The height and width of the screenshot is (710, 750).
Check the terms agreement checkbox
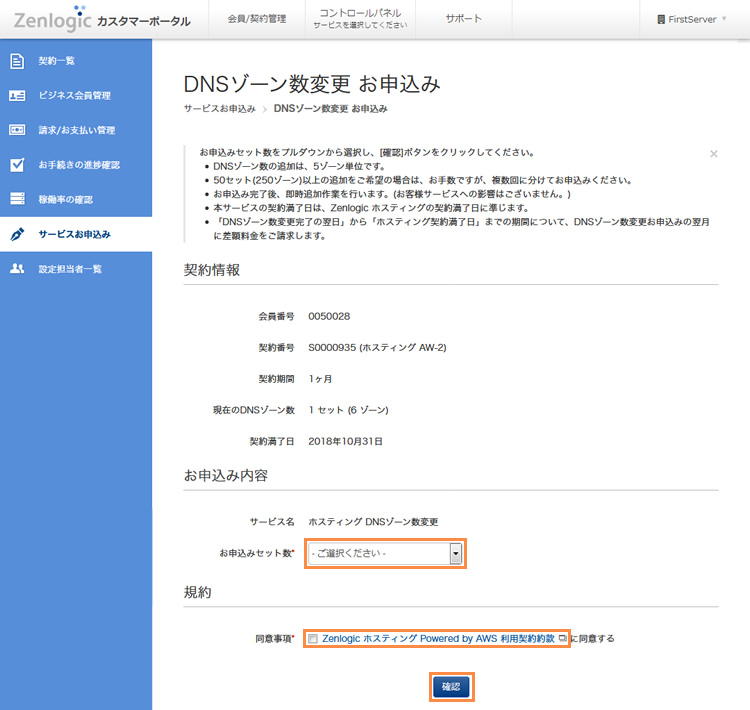pyautogui.click(x=313, y=638)
